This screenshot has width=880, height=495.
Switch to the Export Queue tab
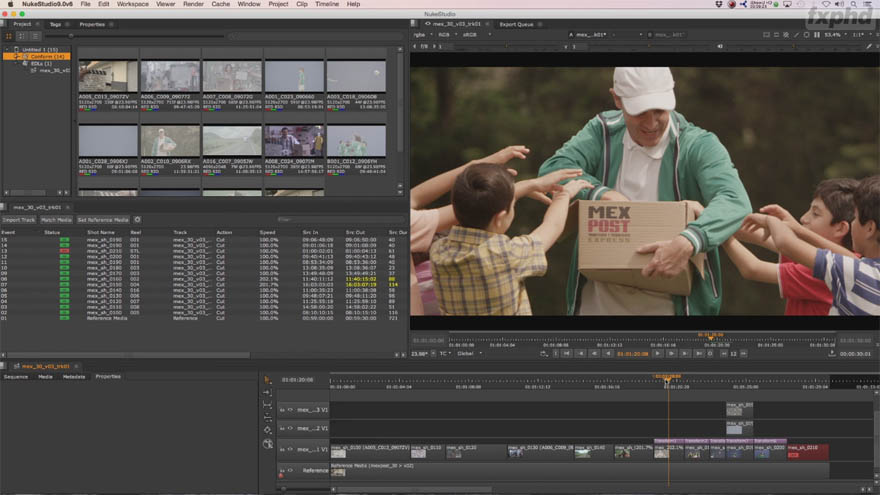pos(516,24)
